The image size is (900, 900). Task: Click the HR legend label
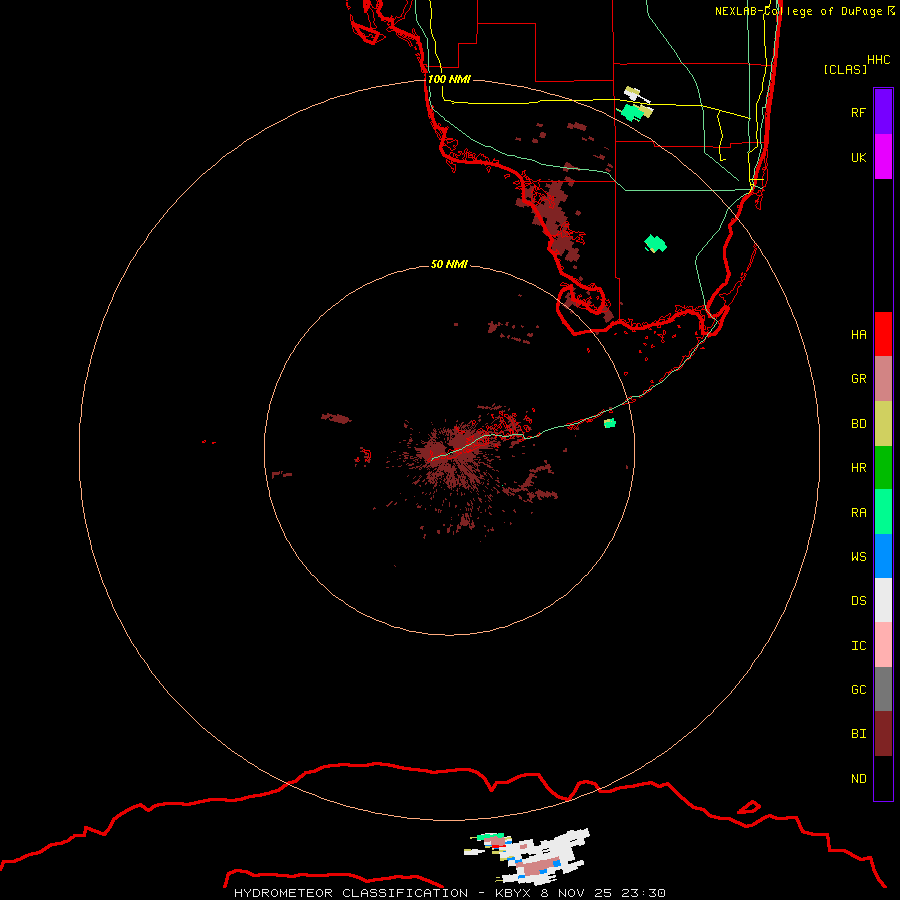tap(858, 468)
